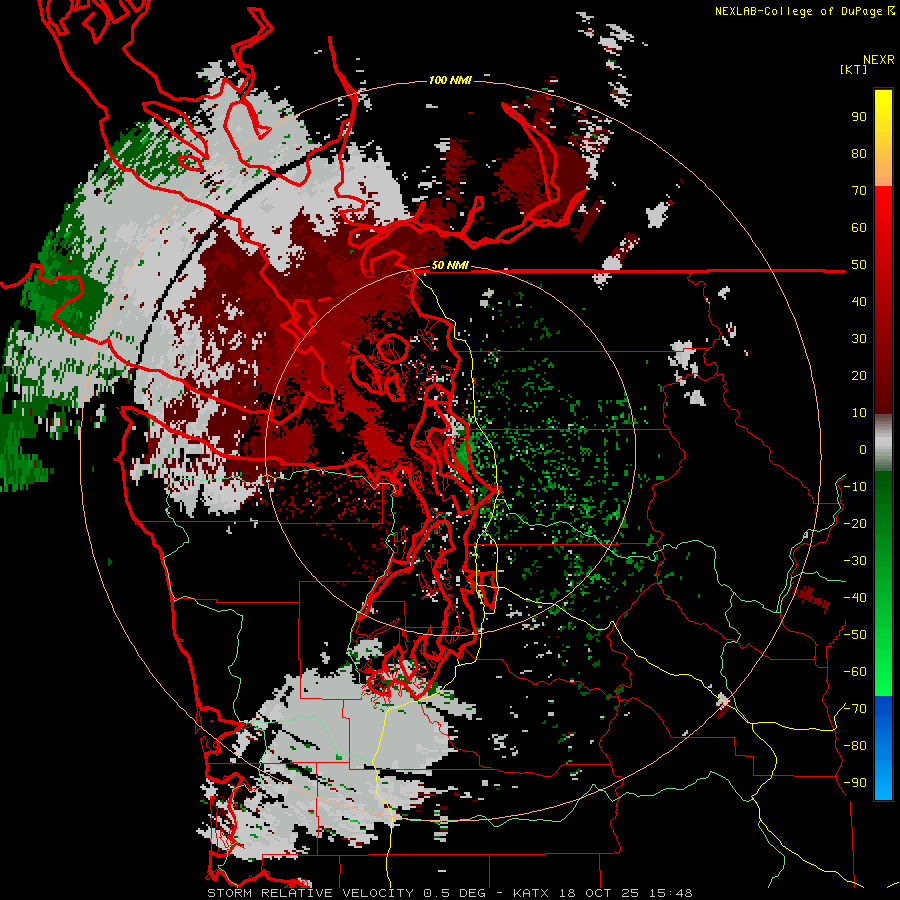
Task: Click the blue bottom segment of the color bar
Action: tap(883, 748)
